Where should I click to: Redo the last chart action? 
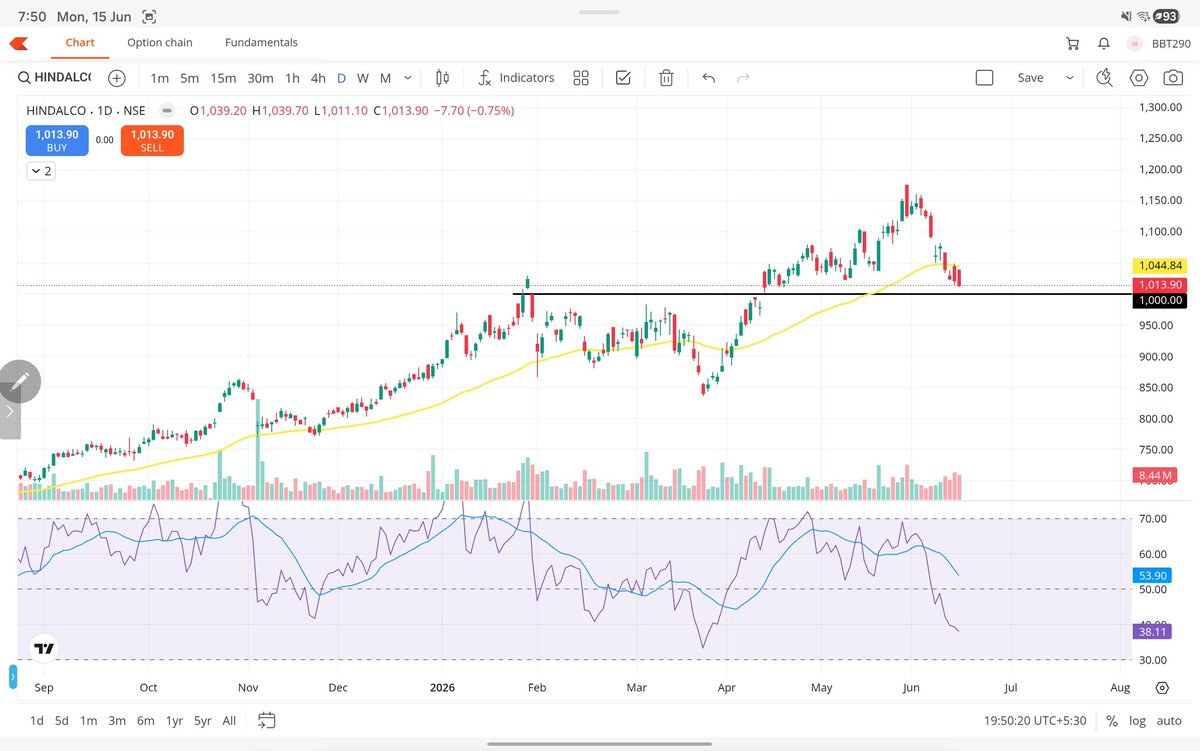[743, 78]
